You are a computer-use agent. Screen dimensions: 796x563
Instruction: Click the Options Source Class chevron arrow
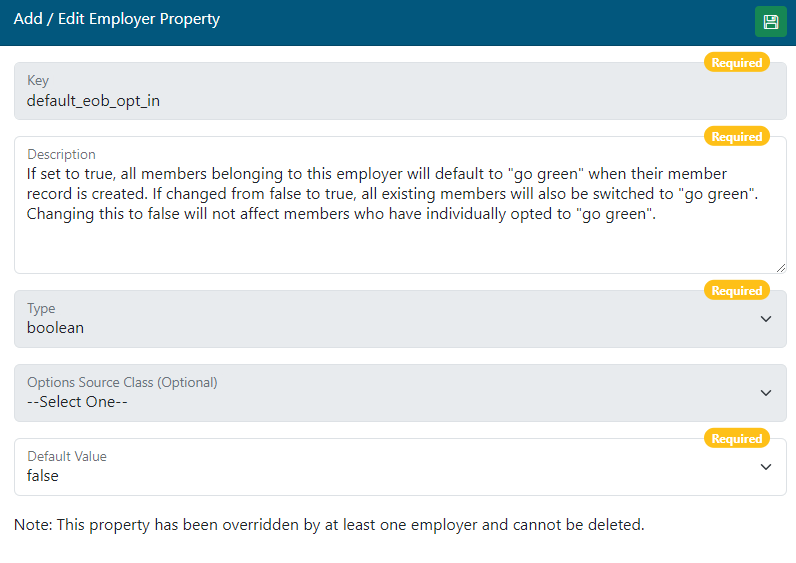(766, 393)
